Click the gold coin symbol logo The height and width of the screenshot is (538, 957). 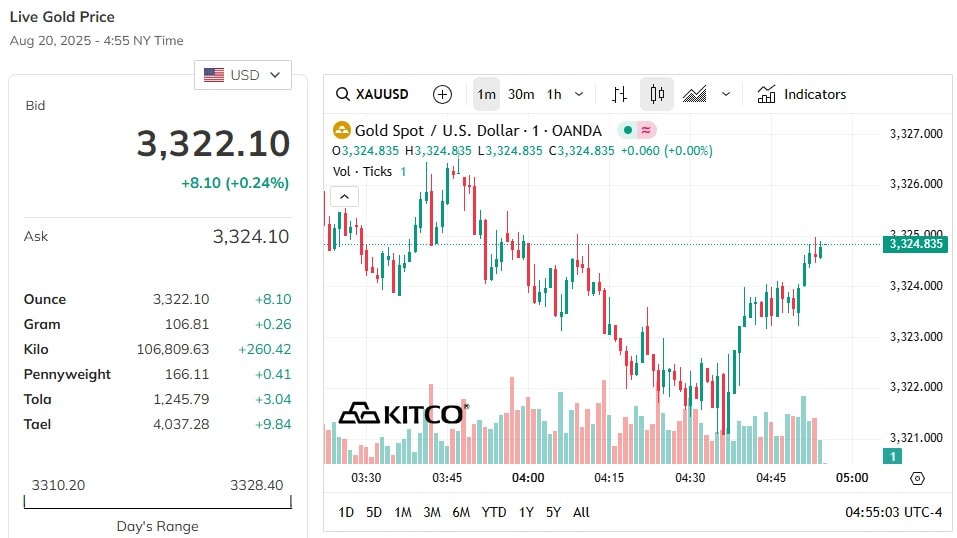(x=341, y=130)
